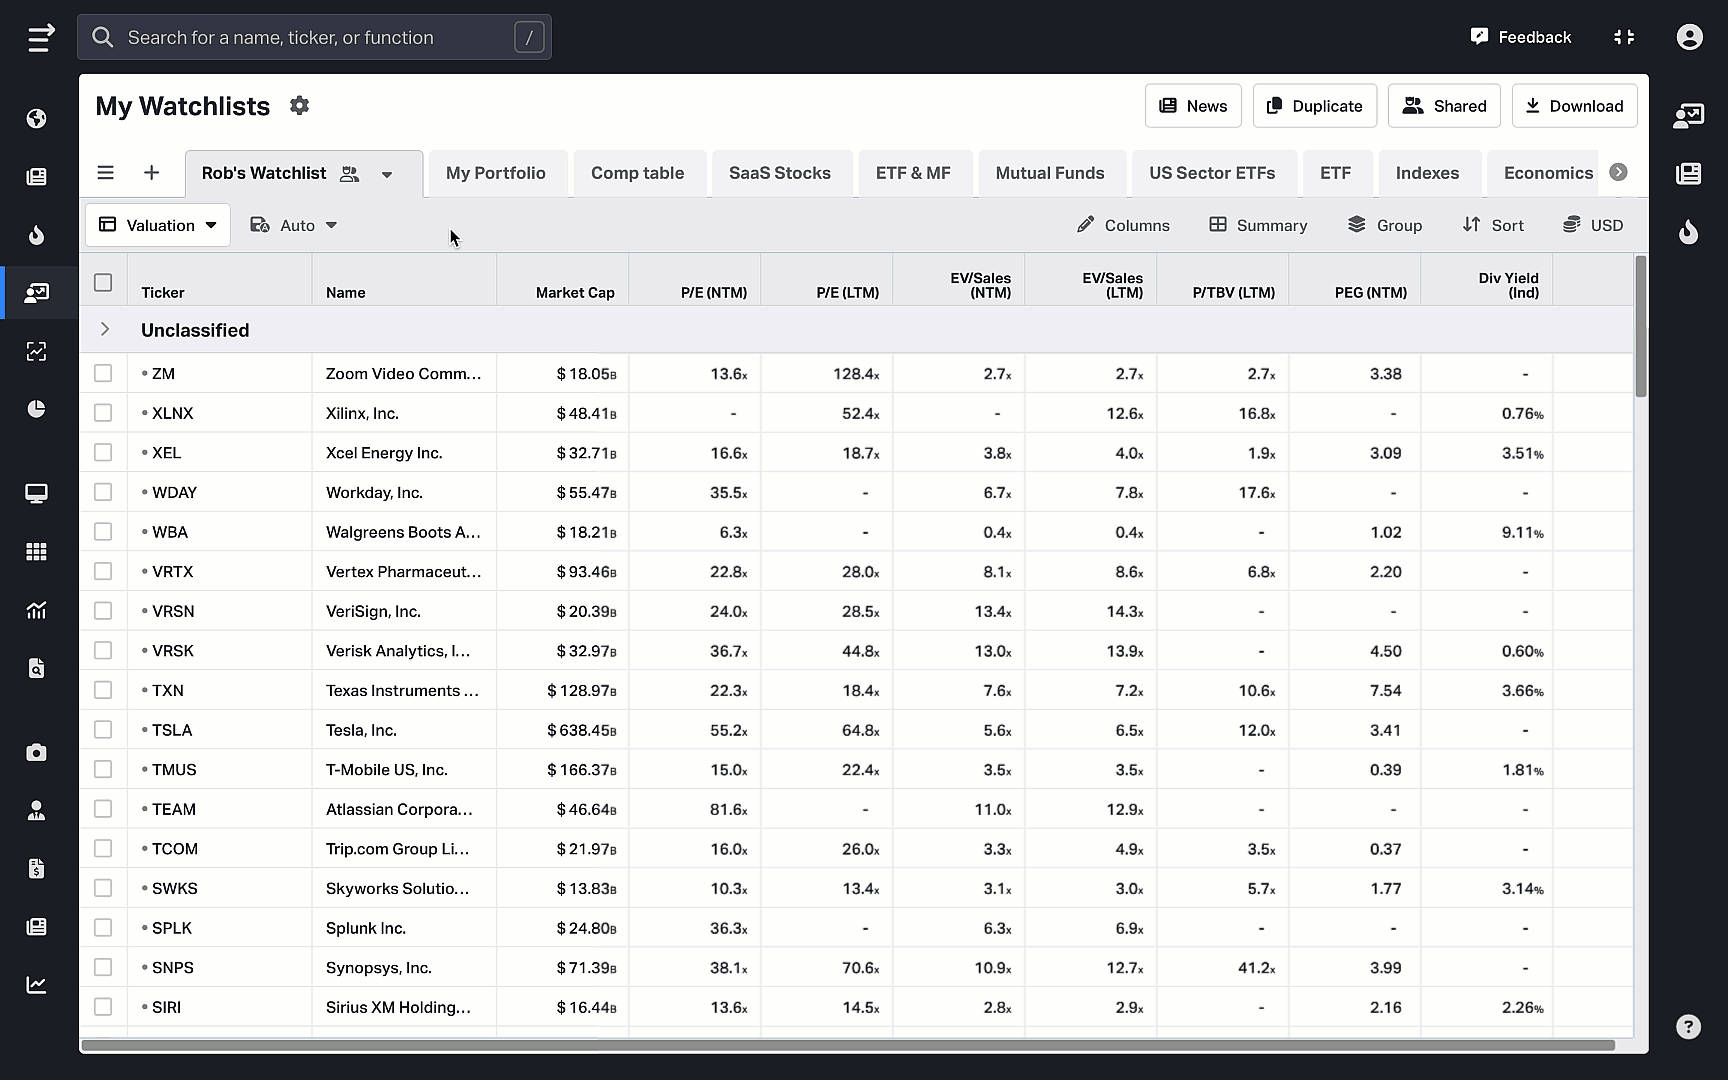Click the user account avatar icon
This screenshot has height=1080, width=1728.
click(x=1689, y=37)
